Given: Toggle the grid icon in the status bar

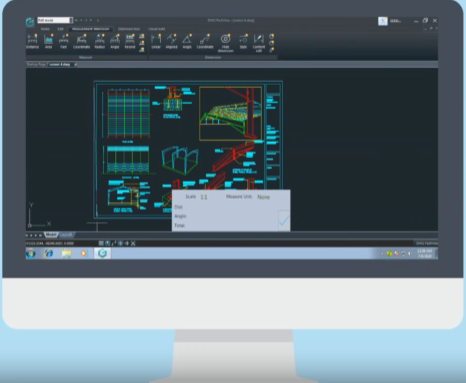Looking at the screenshot, I should tap(101, 243).
